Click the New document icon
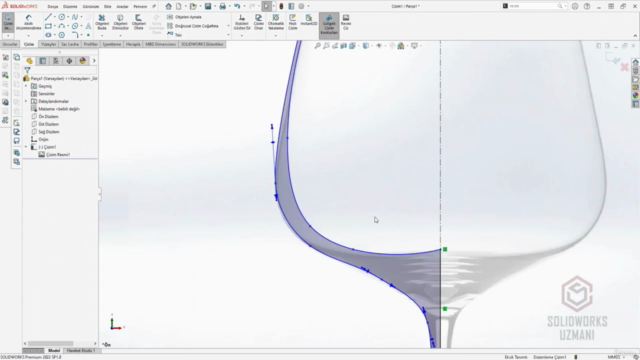This screenshot has height=360, width=640. pos(179,6)
